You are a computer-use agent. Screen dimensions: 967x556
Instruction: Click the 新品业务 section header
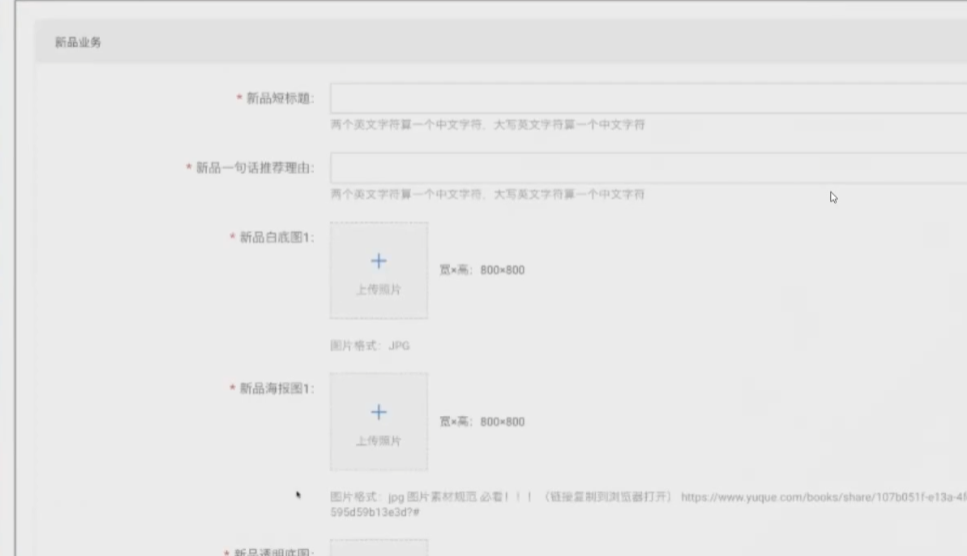(x=78, y=43)
